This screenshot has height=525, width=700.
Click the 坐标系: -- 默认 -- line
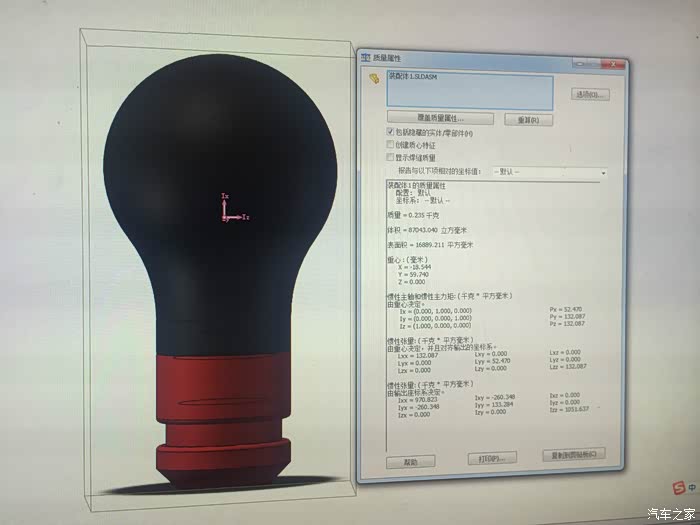click(423, 200)
